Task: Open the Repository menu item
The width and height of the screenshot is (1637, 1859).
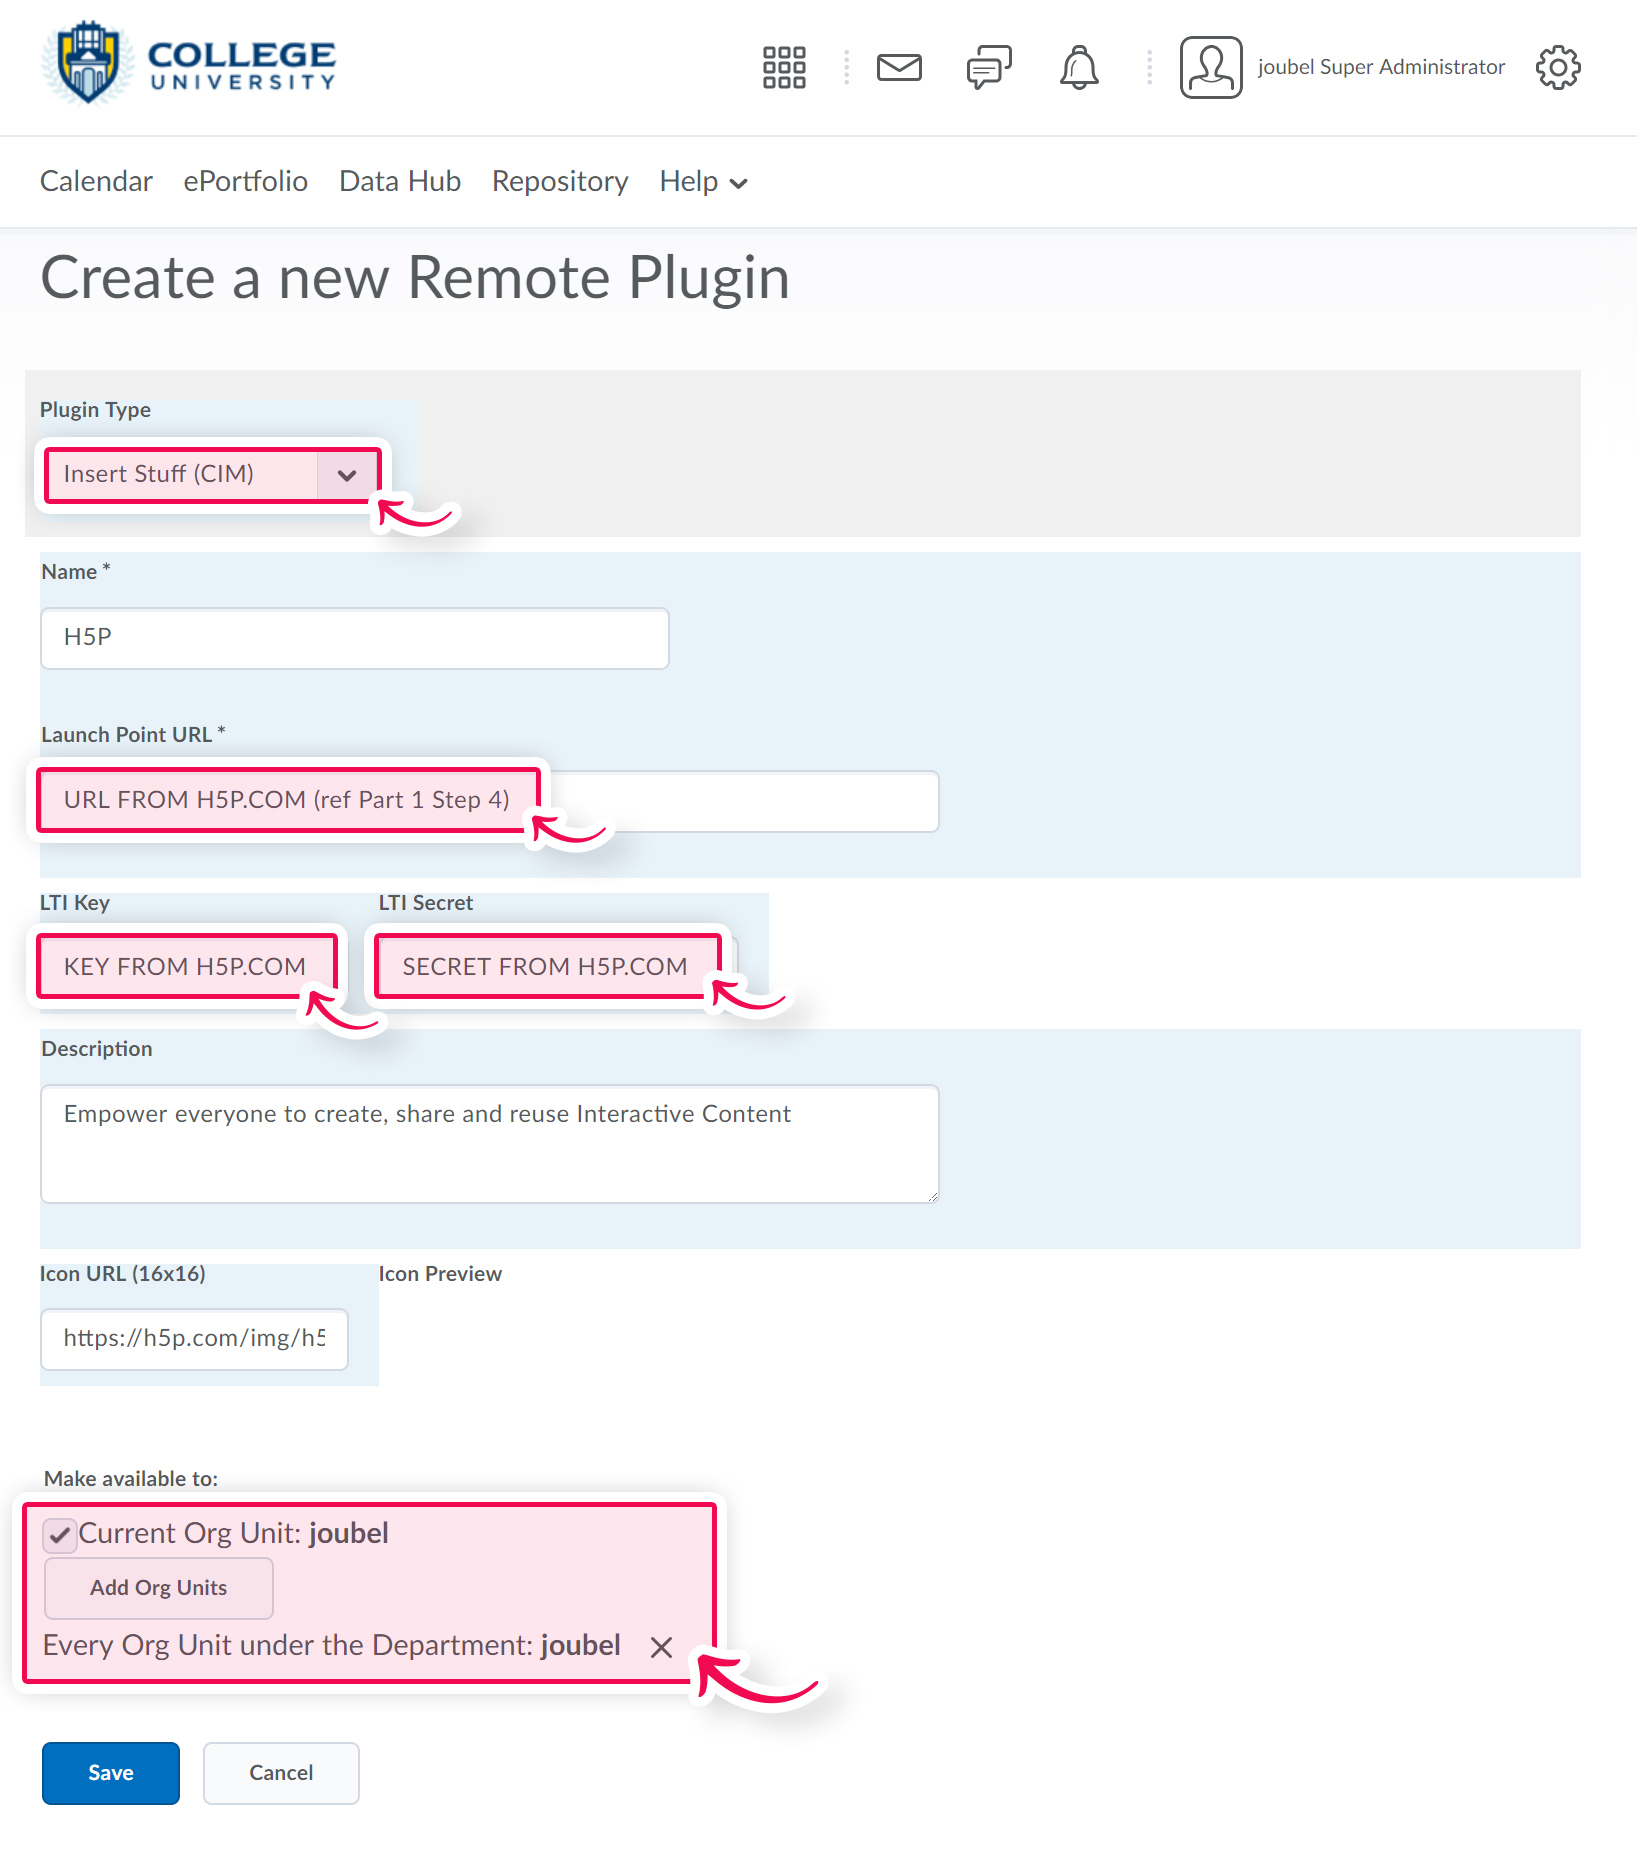Action: [560, 181]
